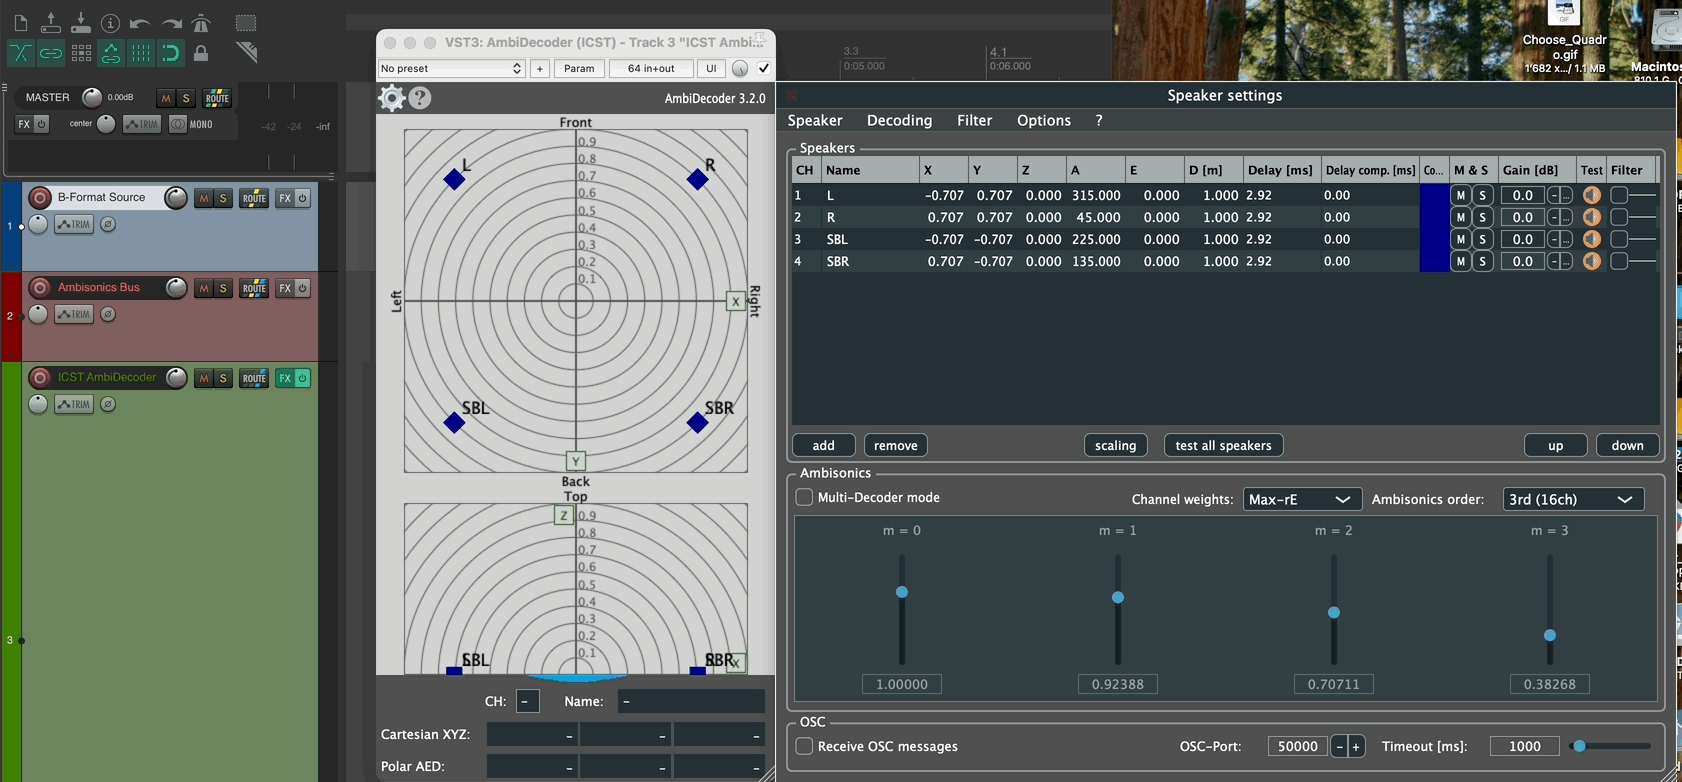The height and width of the screenshot is (782, 1682).
Task: Click the redo arrow in REAPER toolbar
Action: tap(171, 22)
